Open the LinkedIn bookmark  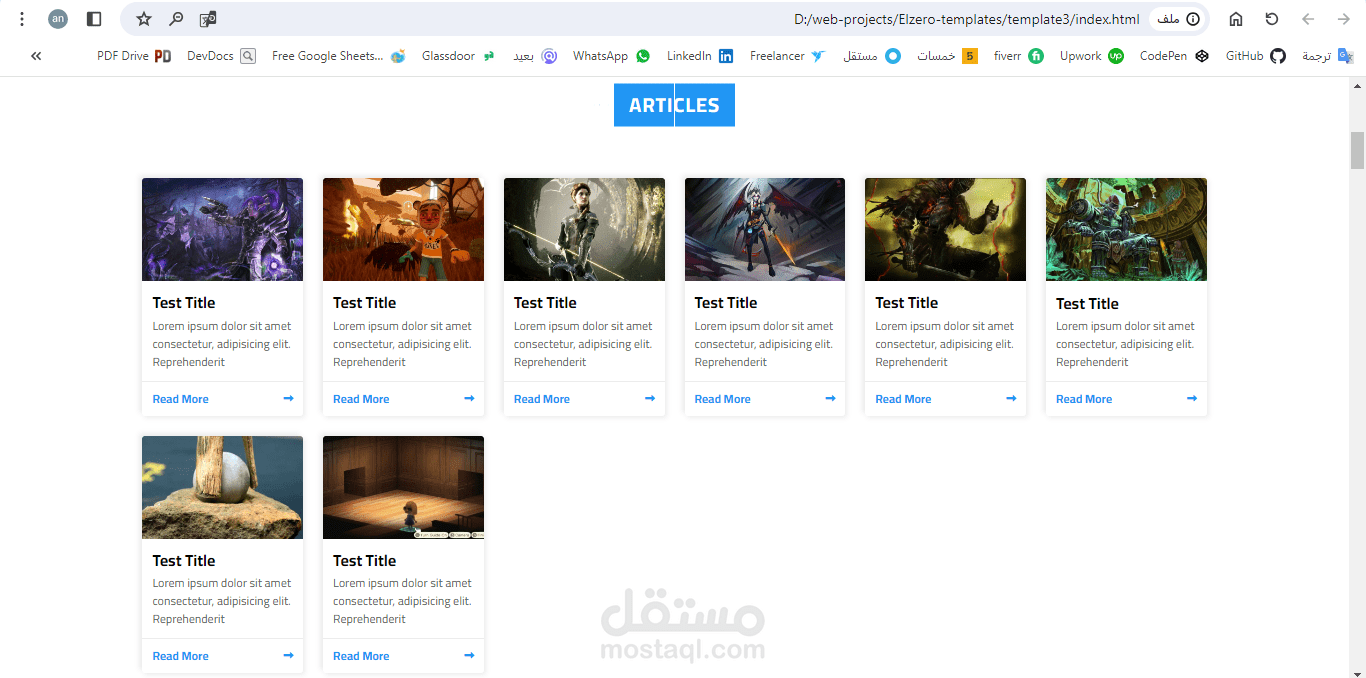[x=700, y=56]
